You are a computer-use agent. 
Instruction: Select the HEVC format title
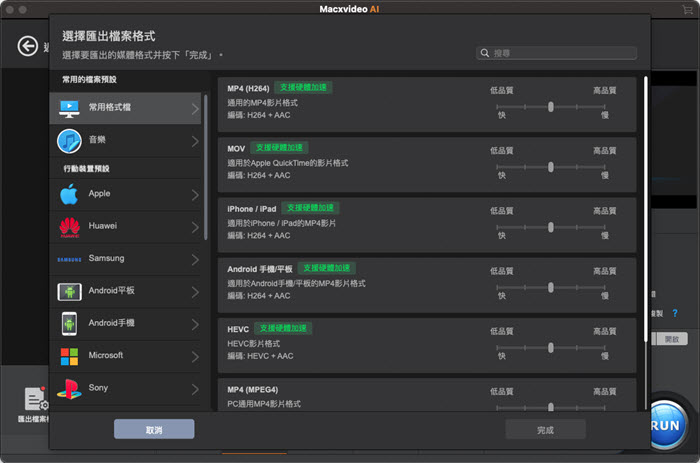[238, 330]
